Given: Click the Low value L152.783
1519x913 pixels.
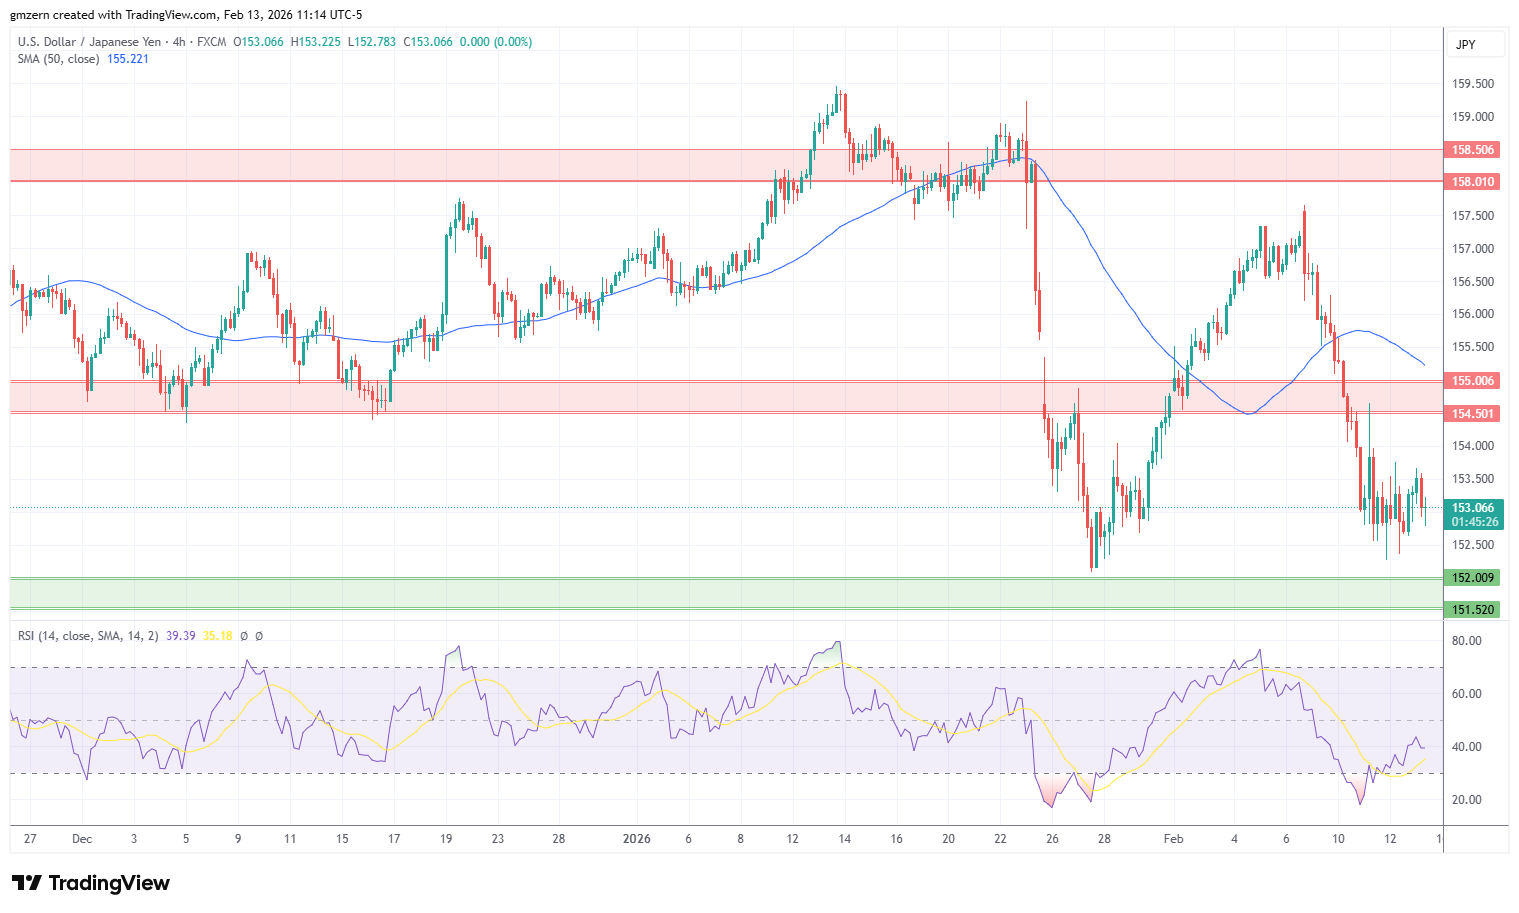Looking at the screenshot, I should pos(371,42).
